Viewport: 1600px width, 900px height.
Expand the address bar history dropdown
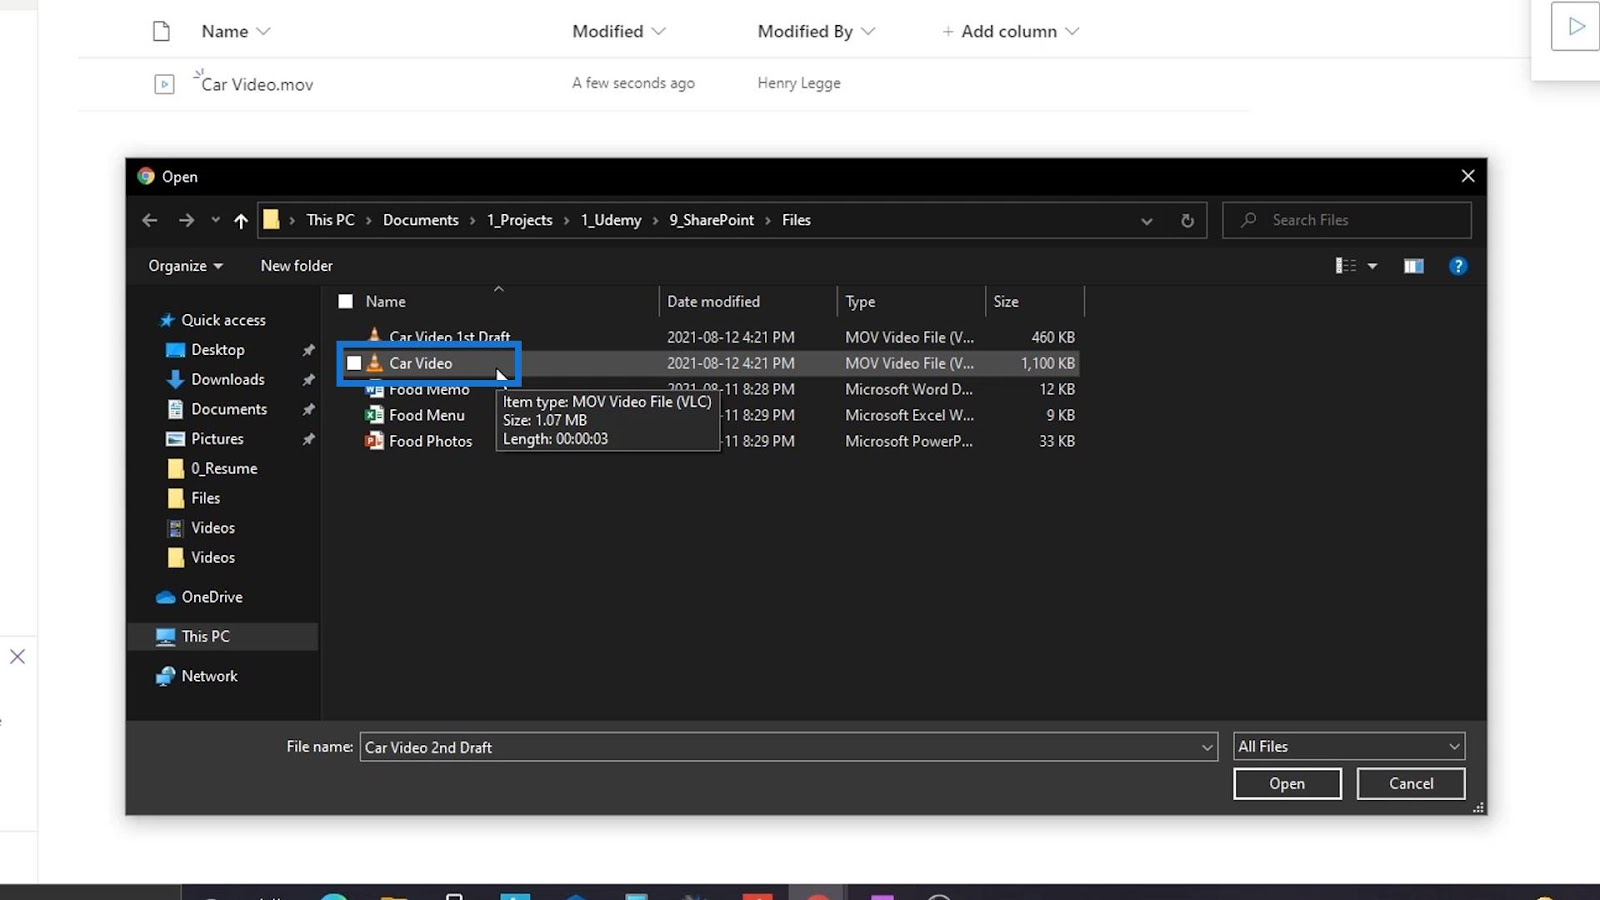point(1147,221)
